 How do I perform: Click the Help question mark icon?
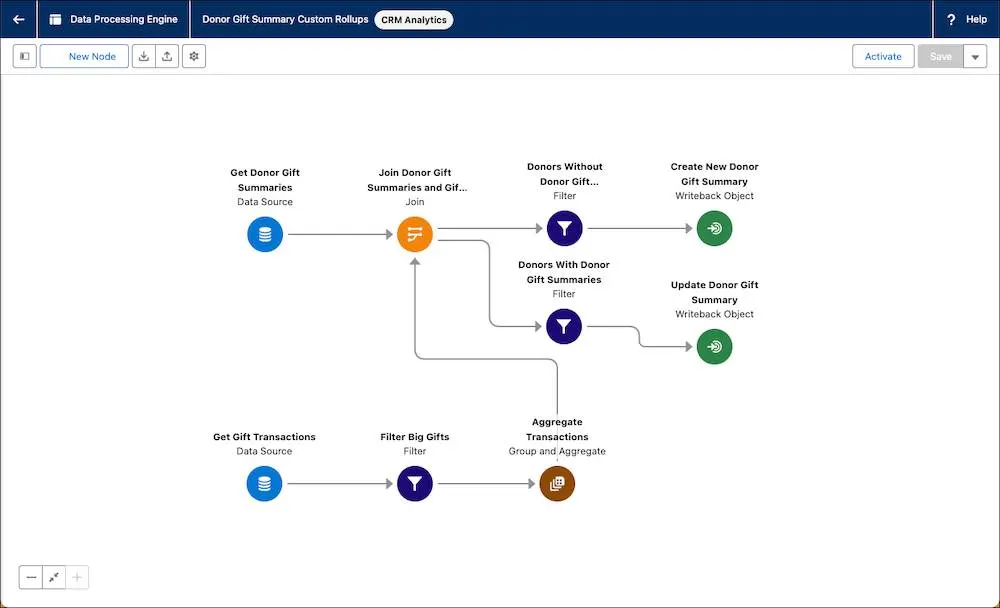951,19
